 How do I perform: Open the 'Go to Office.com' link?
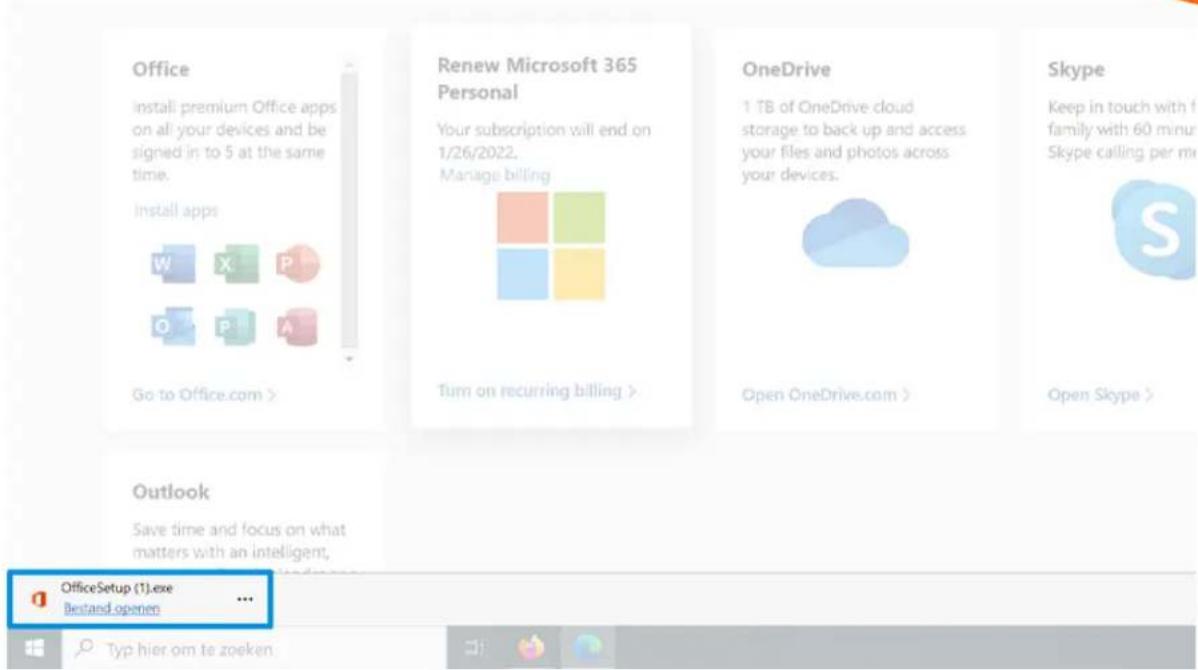[x=203, y=395]
